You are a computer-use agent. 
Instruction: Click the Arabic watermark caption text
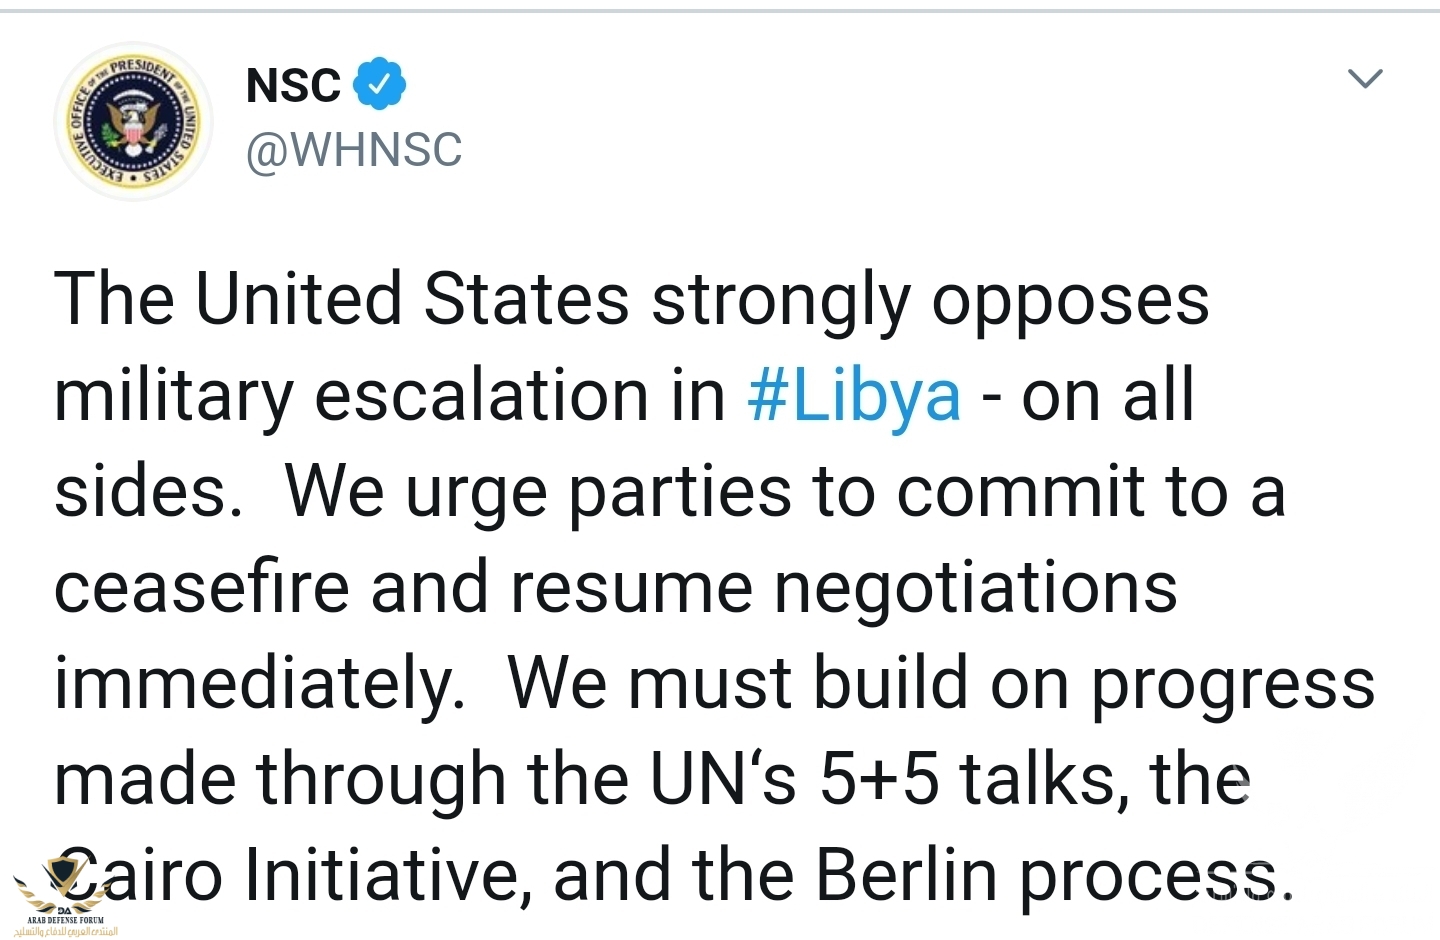pos(66,932)
